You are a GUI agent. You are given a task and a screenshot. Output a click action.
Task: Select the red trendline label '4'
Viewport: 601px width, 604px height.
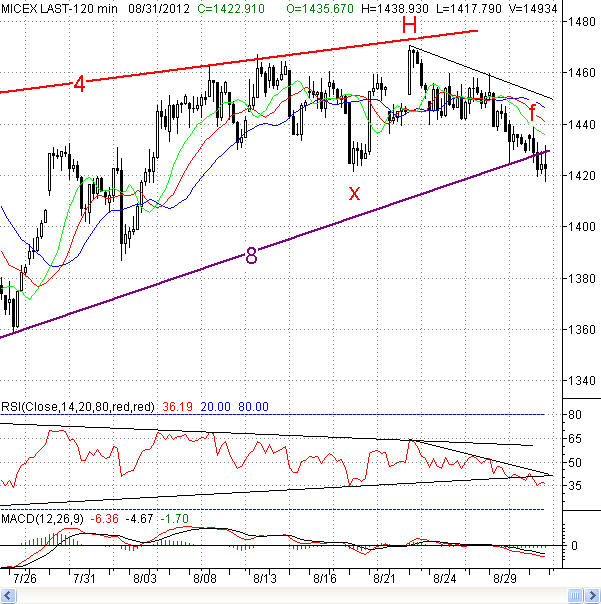(x=79, y=84)
